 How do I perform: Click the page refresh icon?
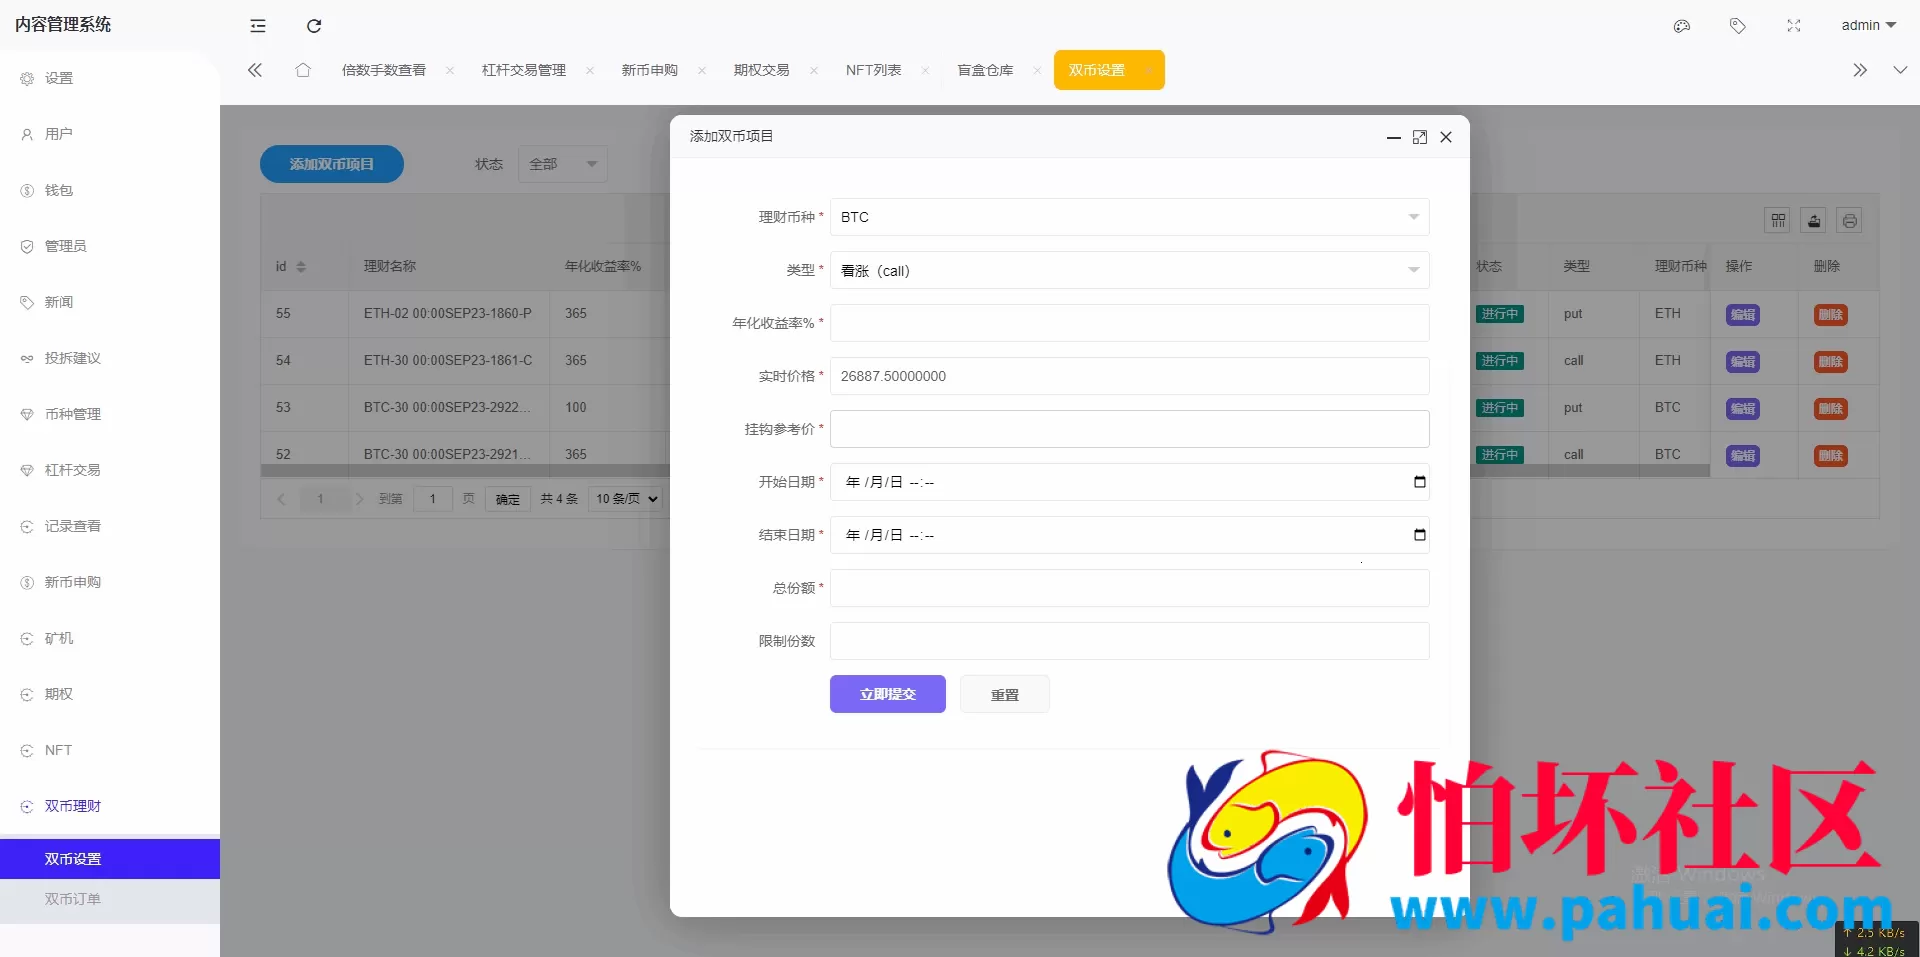(x=314, y=26)
